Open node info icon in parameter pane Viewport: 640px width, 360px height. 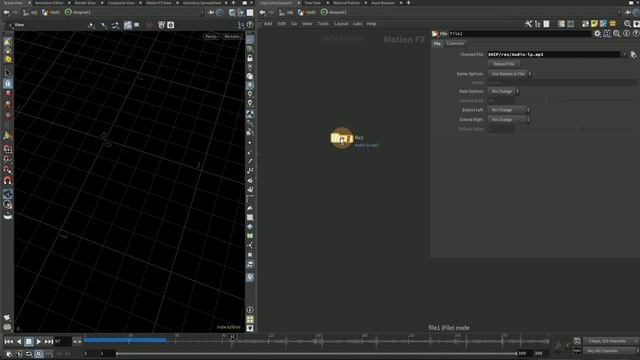(626, 33)
